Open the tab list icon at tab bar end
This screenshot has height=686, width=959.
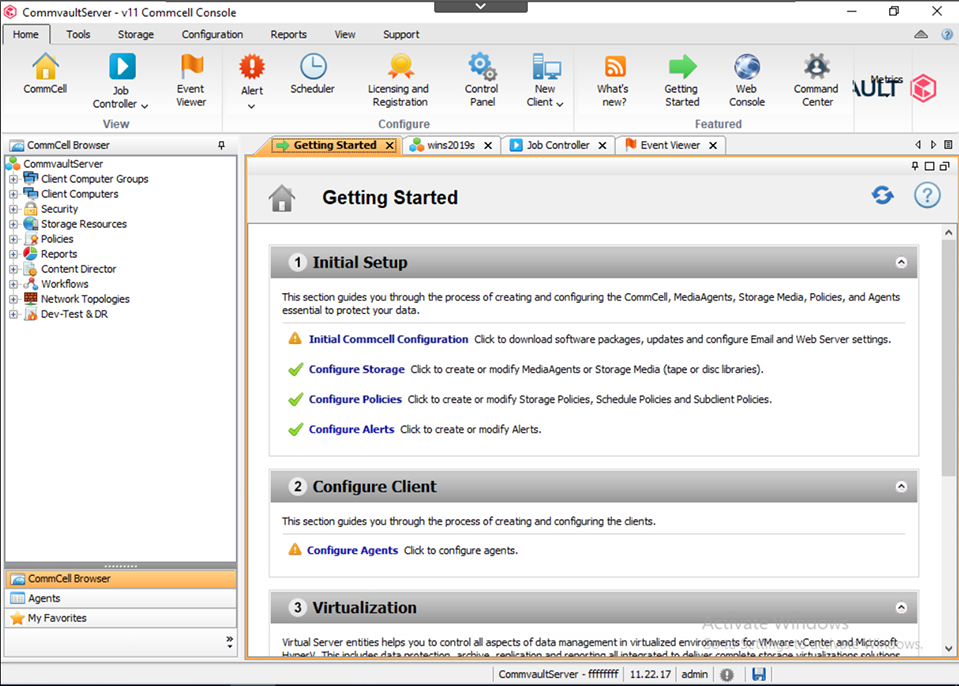(948, 145)
